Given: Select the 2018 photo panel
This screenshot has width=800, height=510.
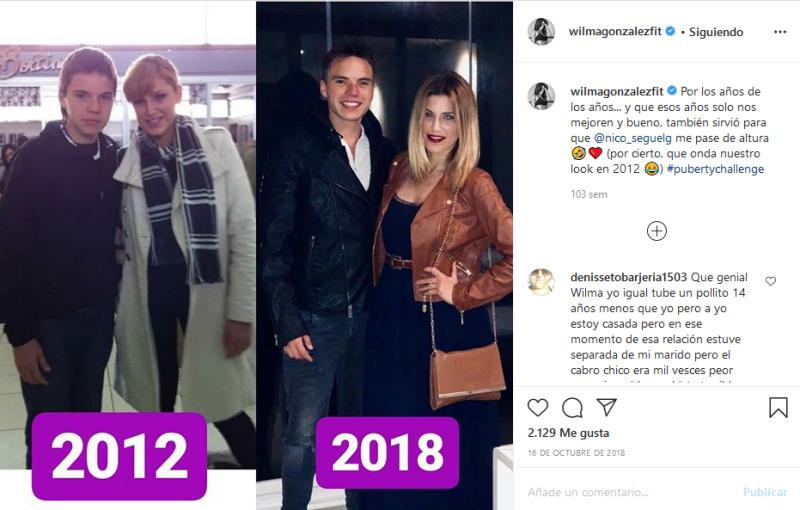Looking at the screenshot, I should pos(384,255).
